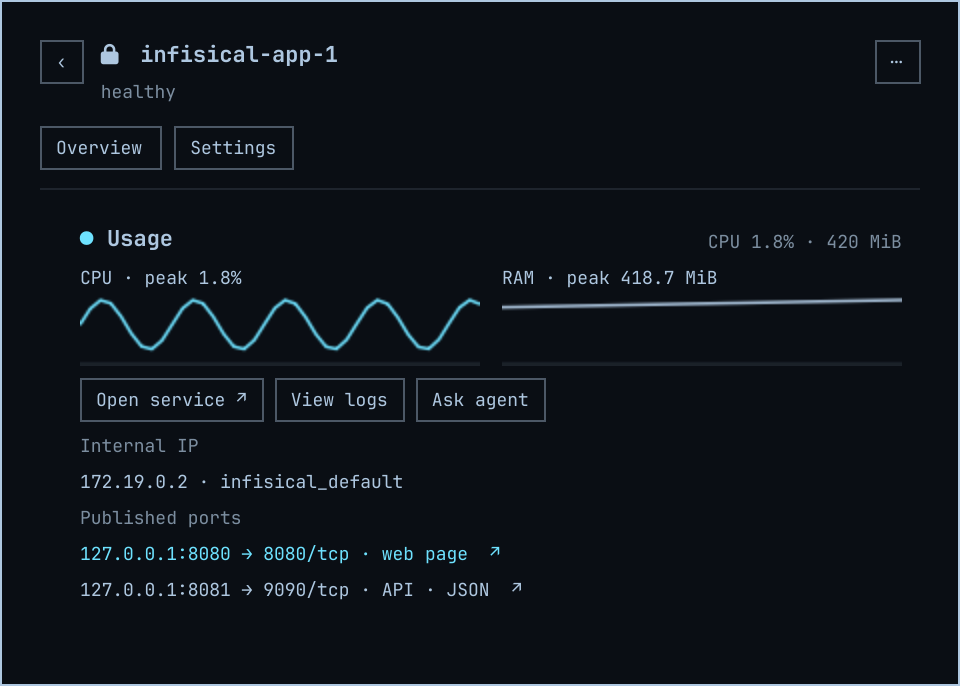
Task: Click the 172.19.0.2 · infisical_default value
Action: click(x=242, y=482)
